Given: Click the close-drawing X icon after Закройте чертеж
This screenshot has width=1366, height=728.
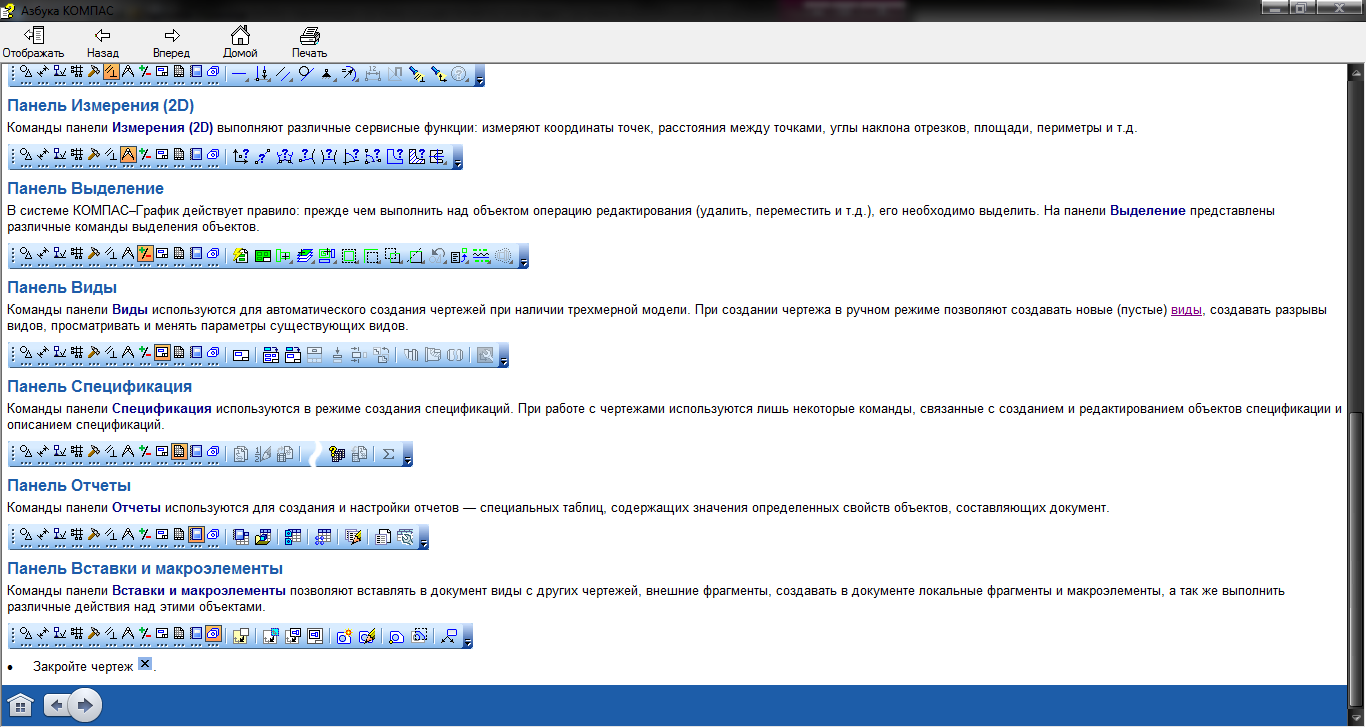Looking at the screenshot, I should (145, 664).
